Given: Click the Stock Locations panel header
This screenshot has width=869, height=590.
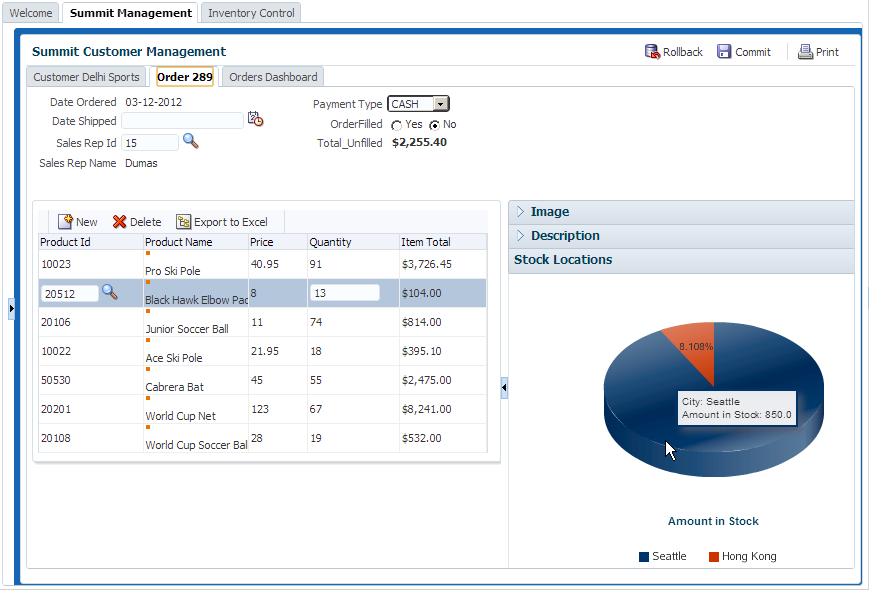Looking at the screenshot, I should click(681, 260).
